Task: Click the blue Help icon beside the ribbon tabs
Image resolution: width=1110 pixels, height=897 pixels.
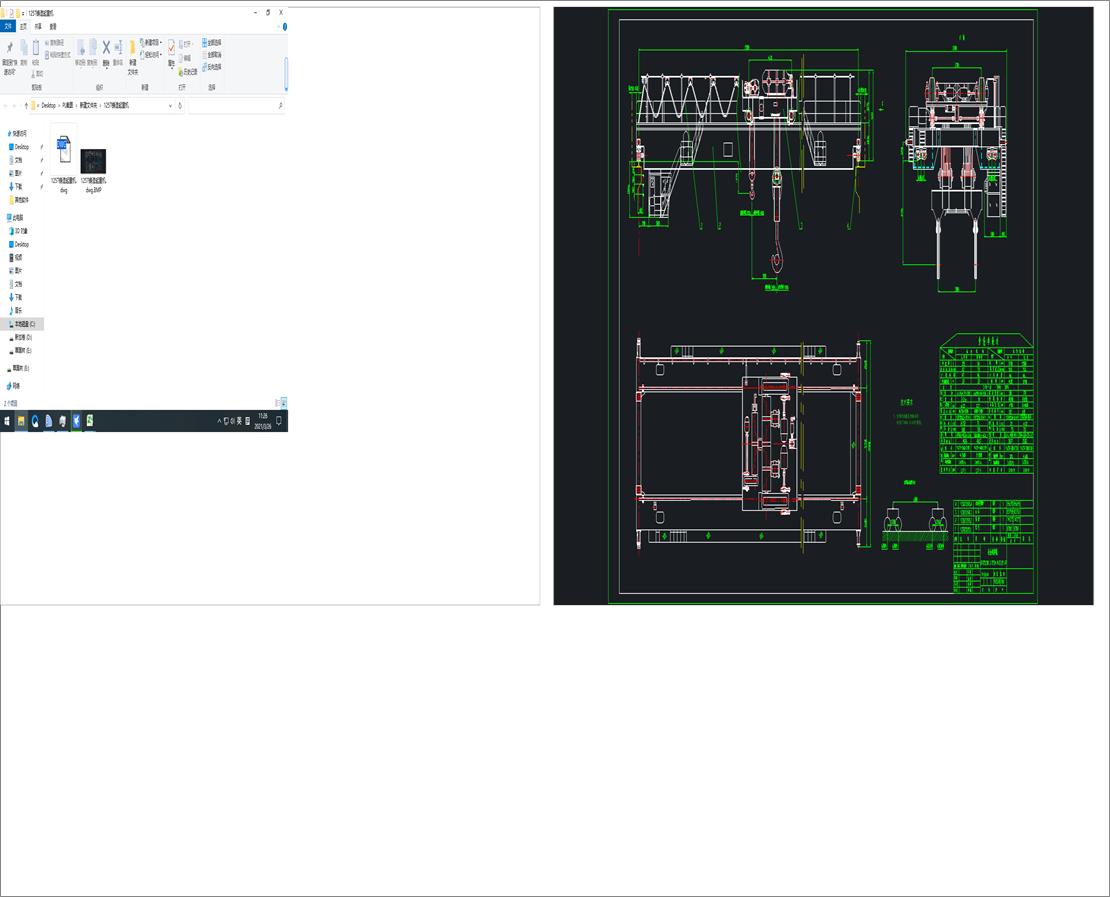Action: (x=285, y=27)
